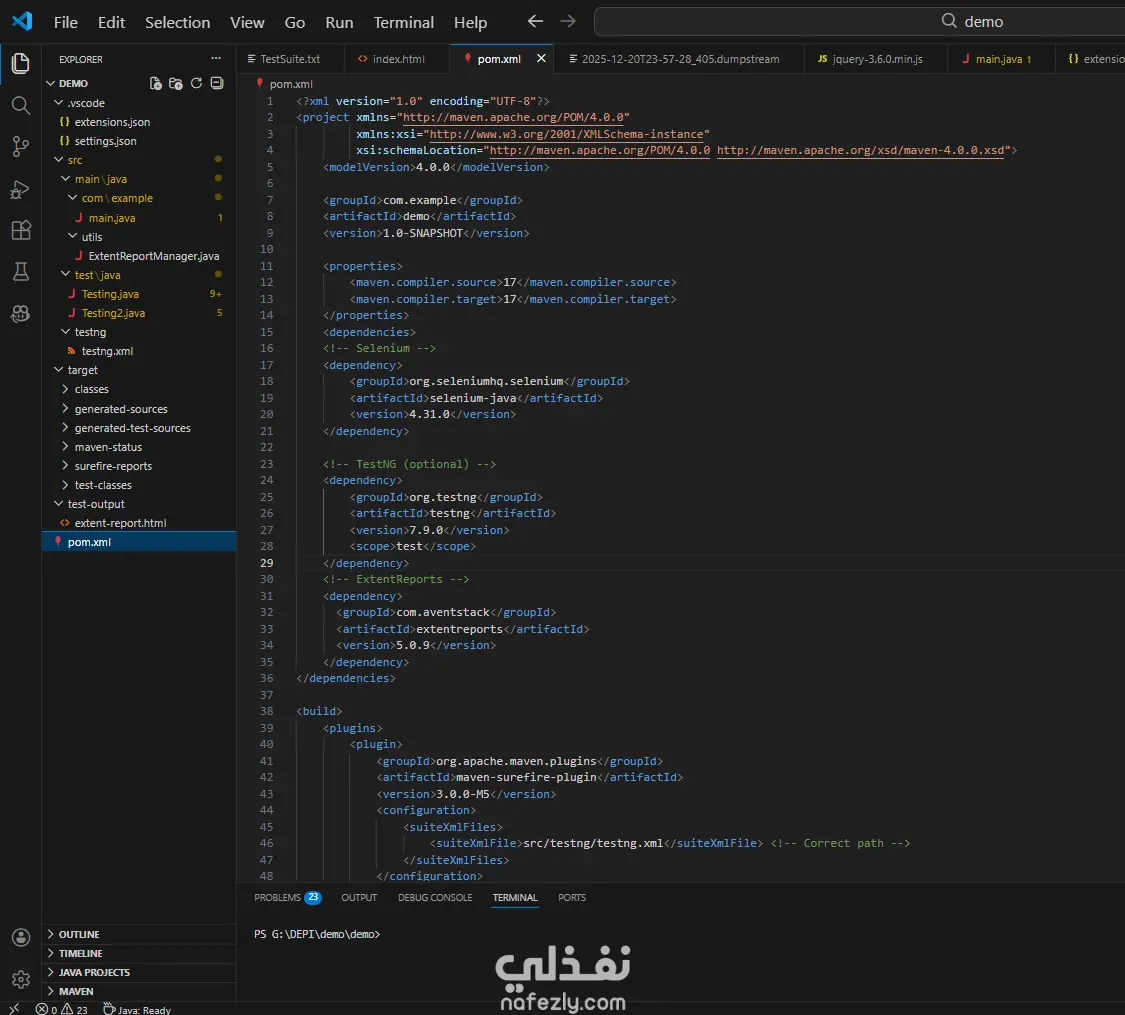Open the Run and Debug view
1125x1015 pixels.
click(21, 189)
